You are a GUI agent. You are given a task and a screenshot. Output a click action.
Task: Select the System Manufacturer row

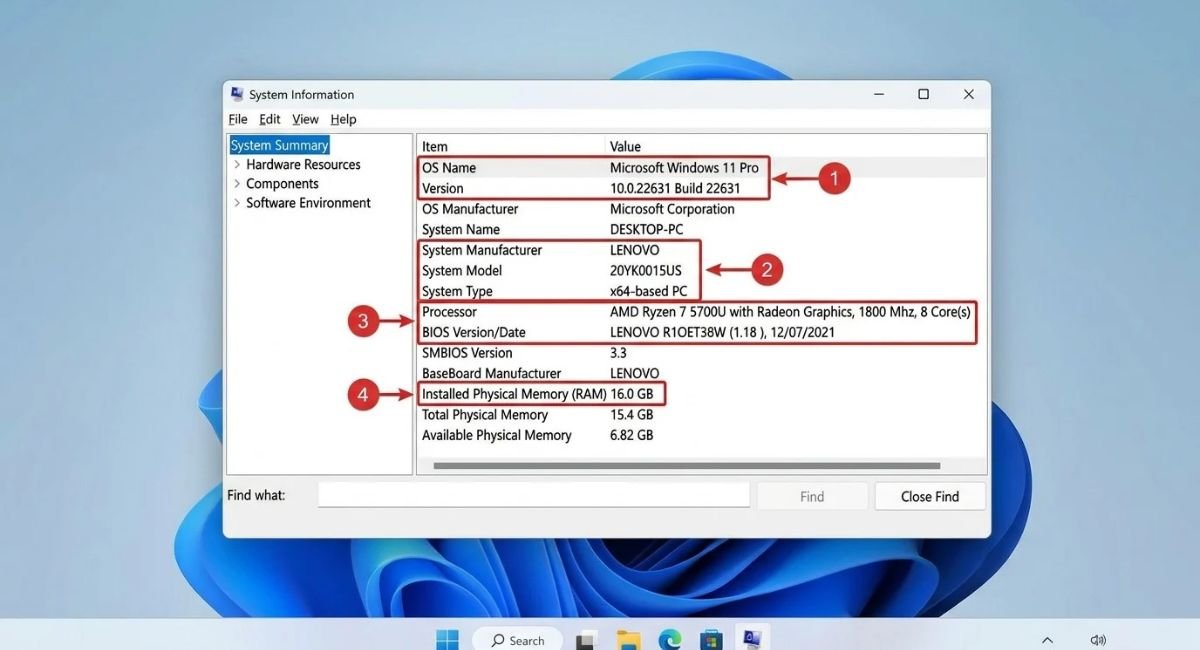(702, 250)
